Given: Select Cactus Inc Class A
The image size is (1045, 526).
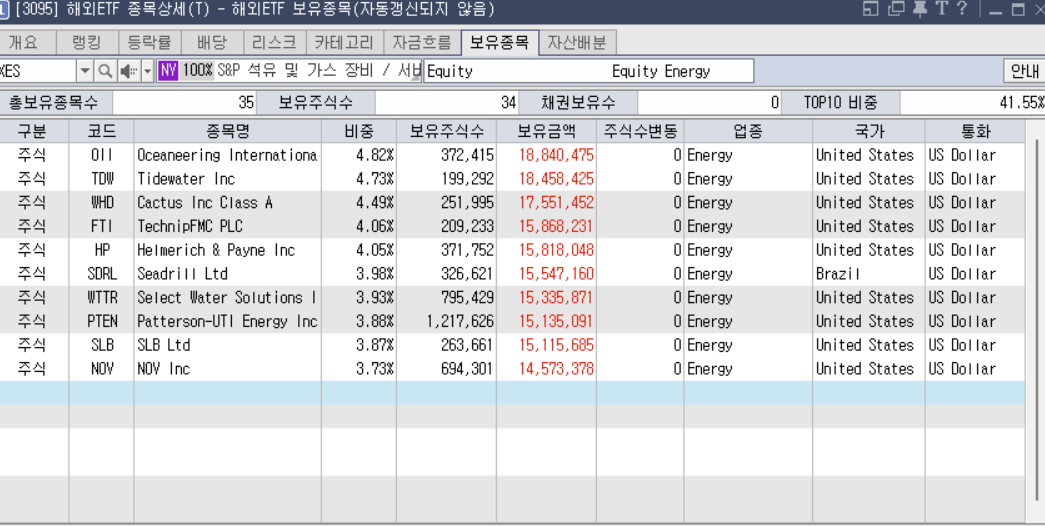Looking at the screenshot, I should point(205,203).
